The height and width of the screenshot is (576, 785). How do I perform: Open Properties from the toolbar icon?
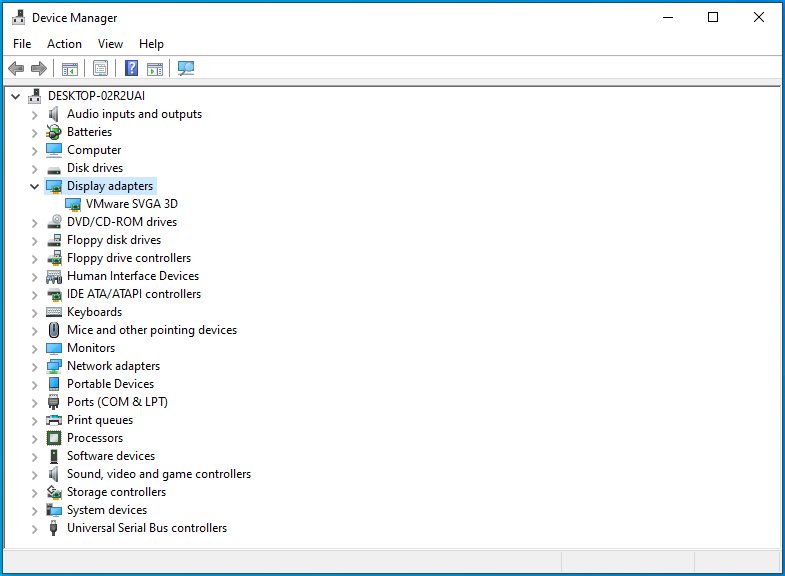(x=100, y=69)
